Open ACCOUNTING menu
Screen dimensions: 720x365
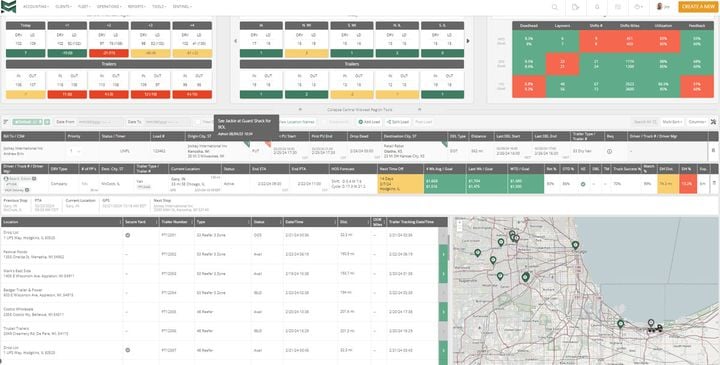pos(36,7)
